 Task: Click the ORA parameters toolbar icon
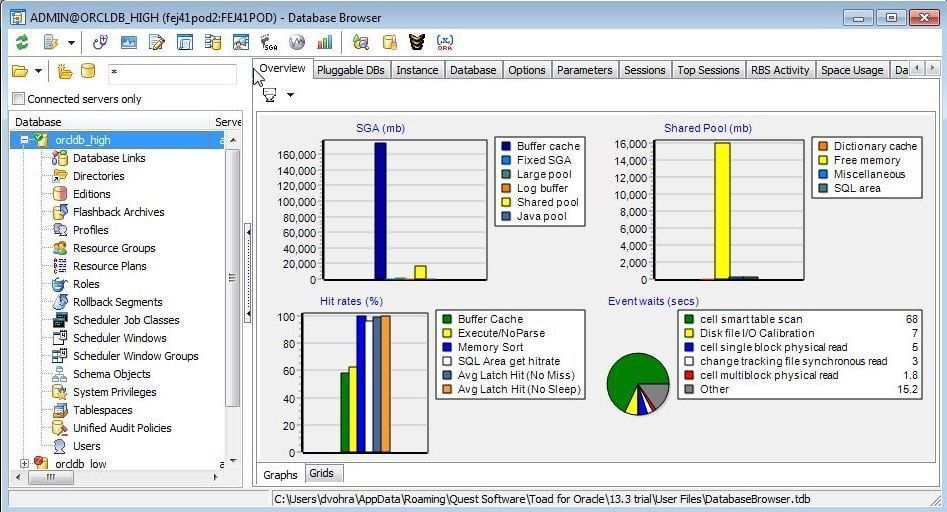click(x=445, y=42)
